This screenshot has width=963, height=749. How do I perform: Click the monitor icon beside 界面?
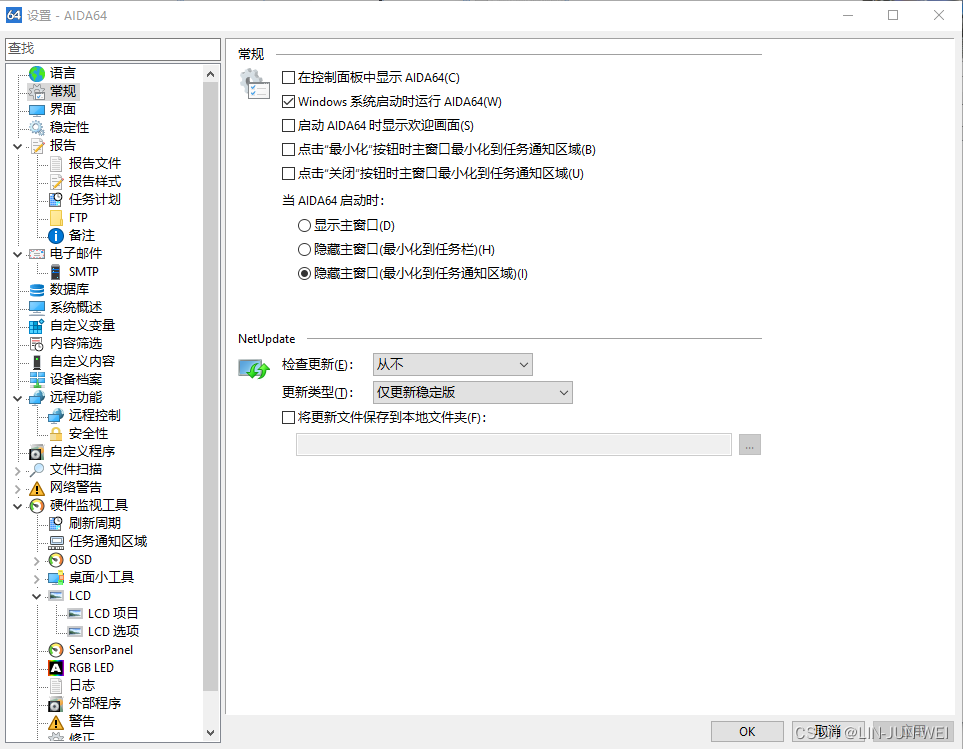(x=37, y=110)
